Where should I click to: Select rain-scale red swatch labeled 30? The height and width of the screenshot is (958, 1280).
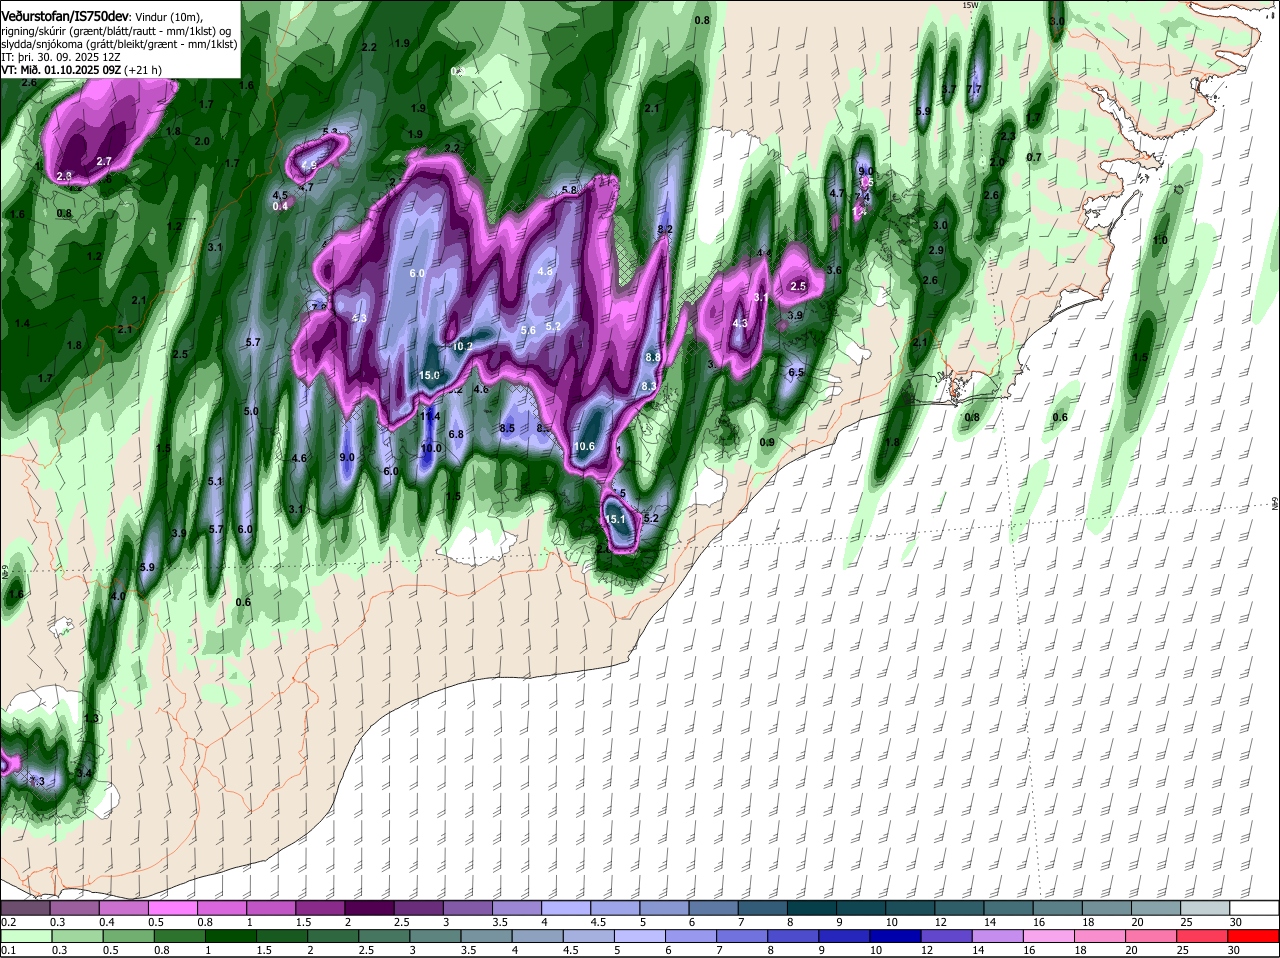click(1254, 936)
